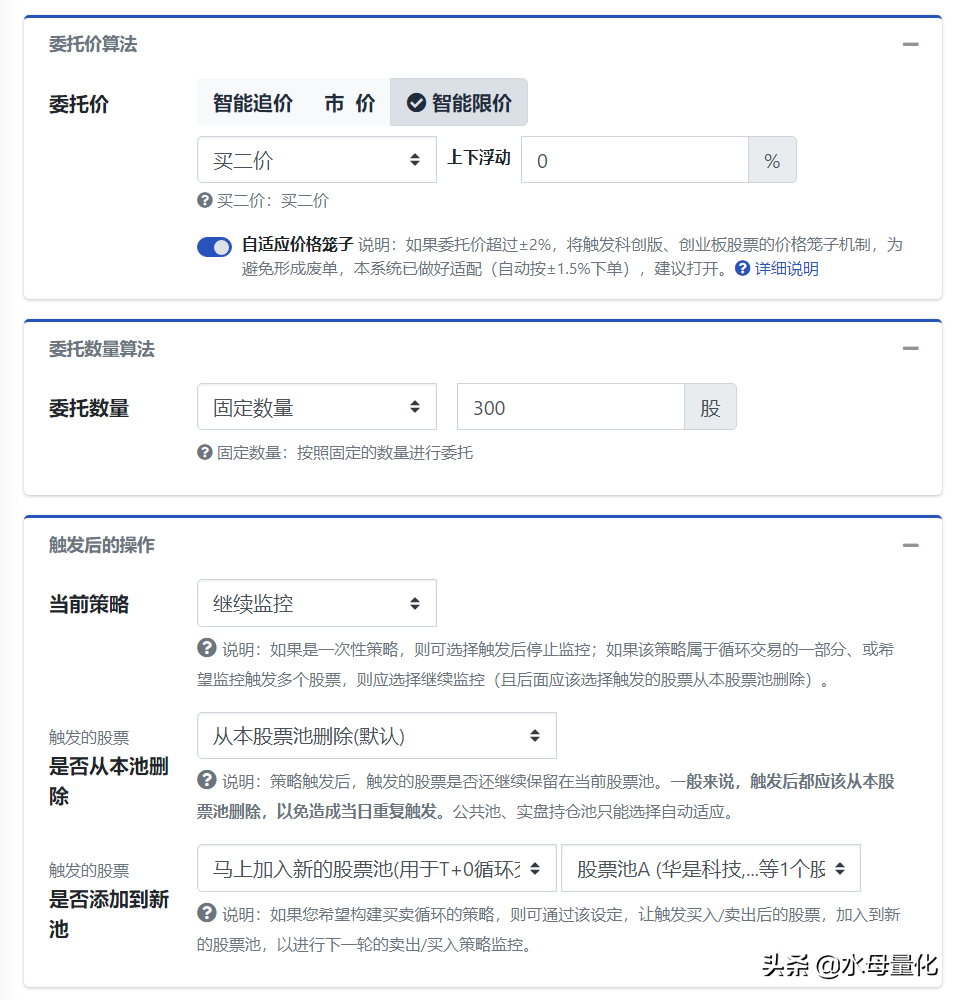Image resolution: width=960 pixels, height=1000 pixels.
Task: Collapse the 委托数量算法 panel
Action: (x=910, y=348)
